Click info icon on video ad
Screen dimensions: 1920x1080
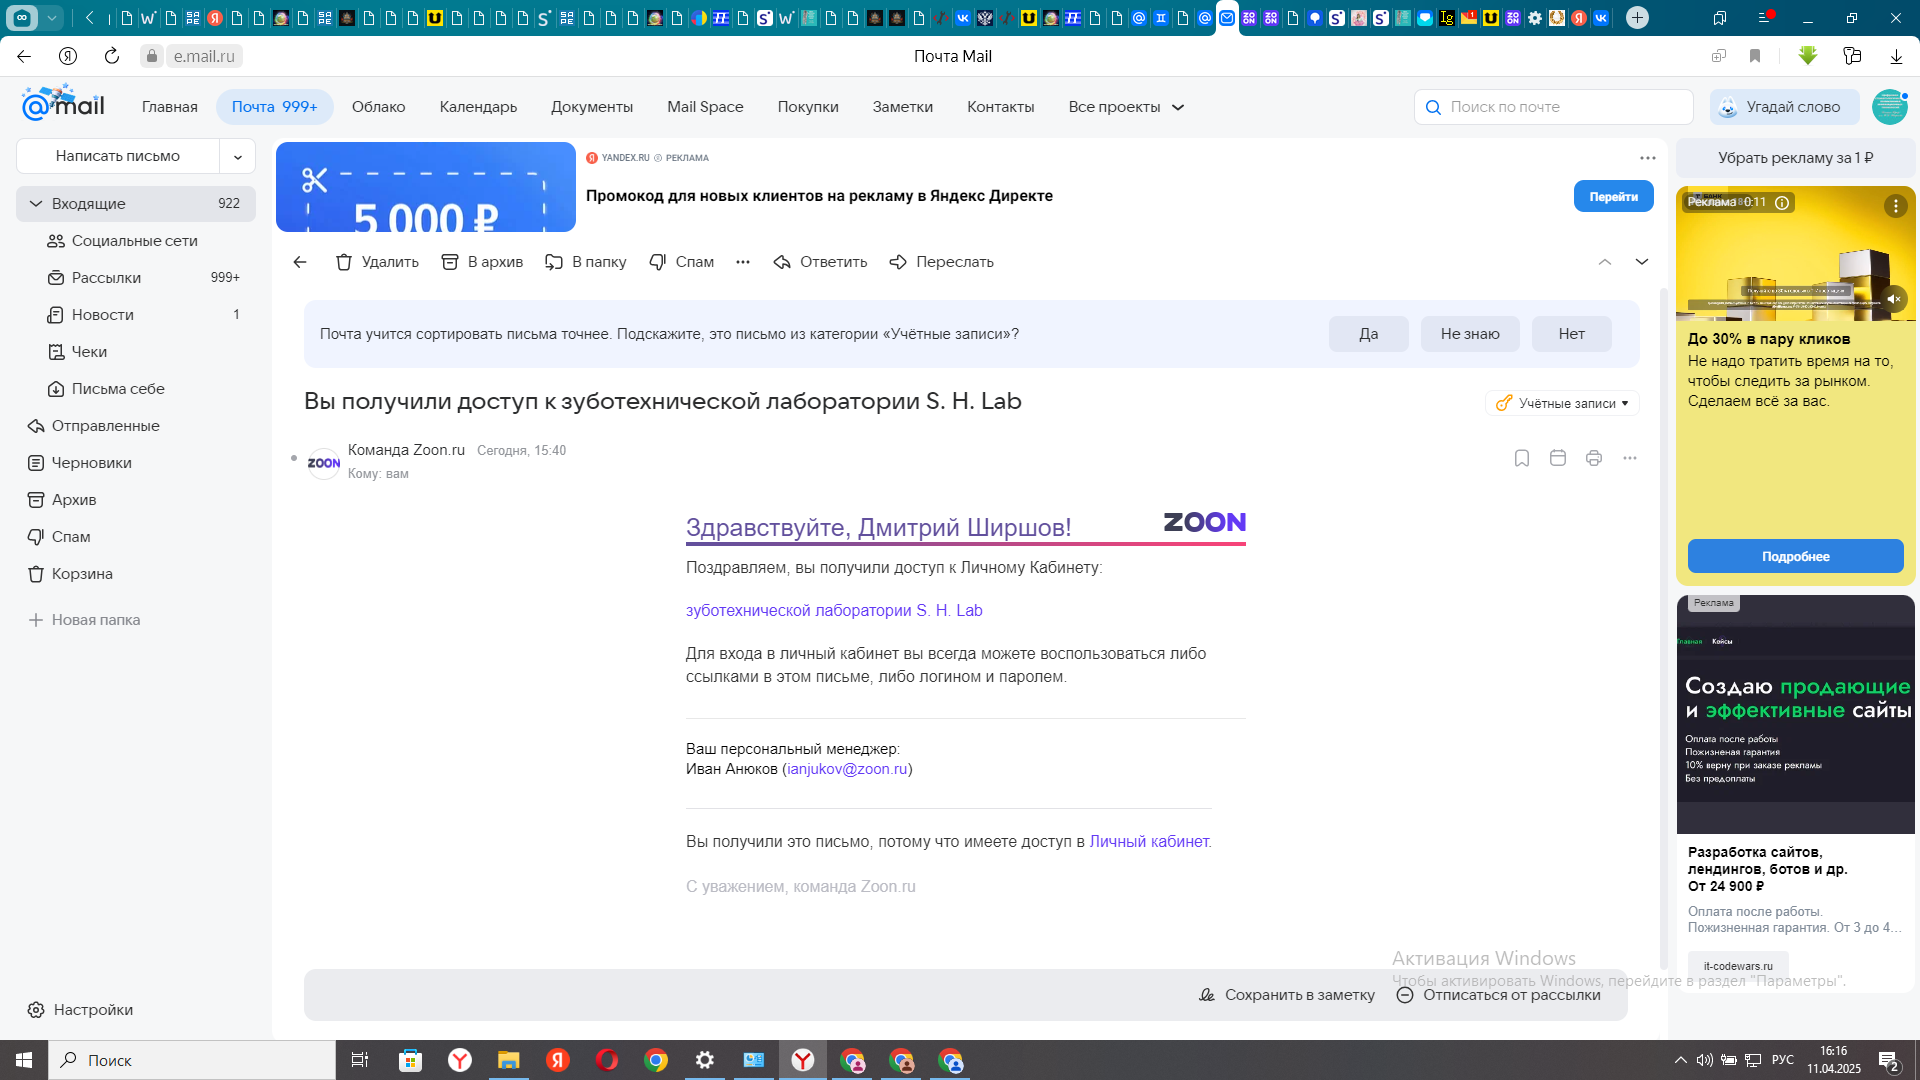click(x=1782, y=203)
